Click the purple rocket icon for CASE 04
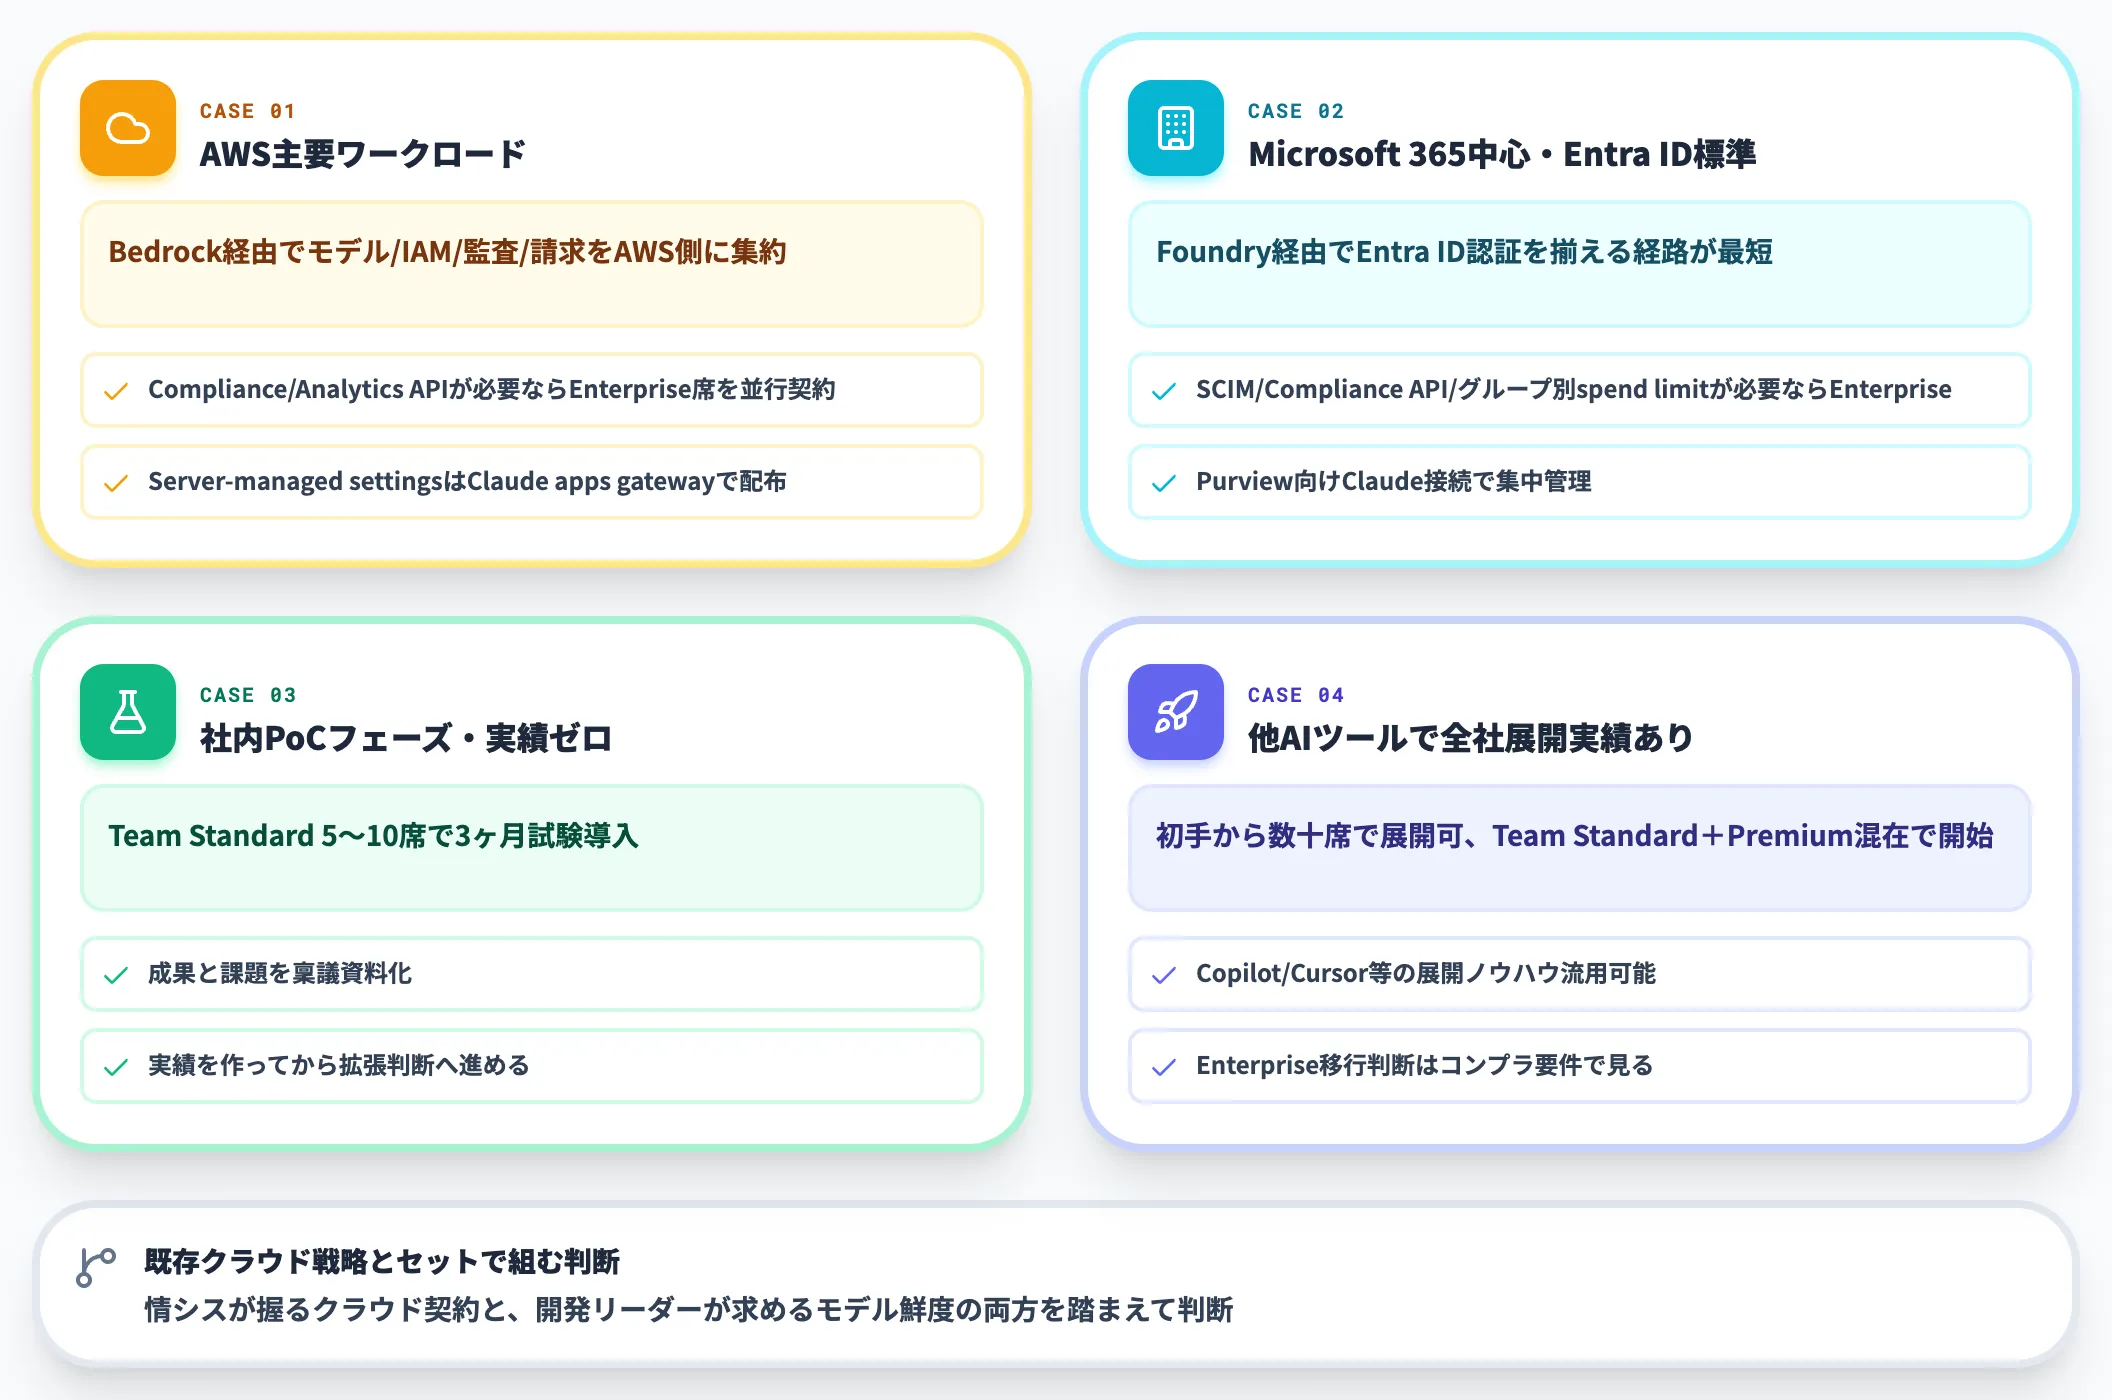Viewport: 2112px width, 1400px height. 1176,712
